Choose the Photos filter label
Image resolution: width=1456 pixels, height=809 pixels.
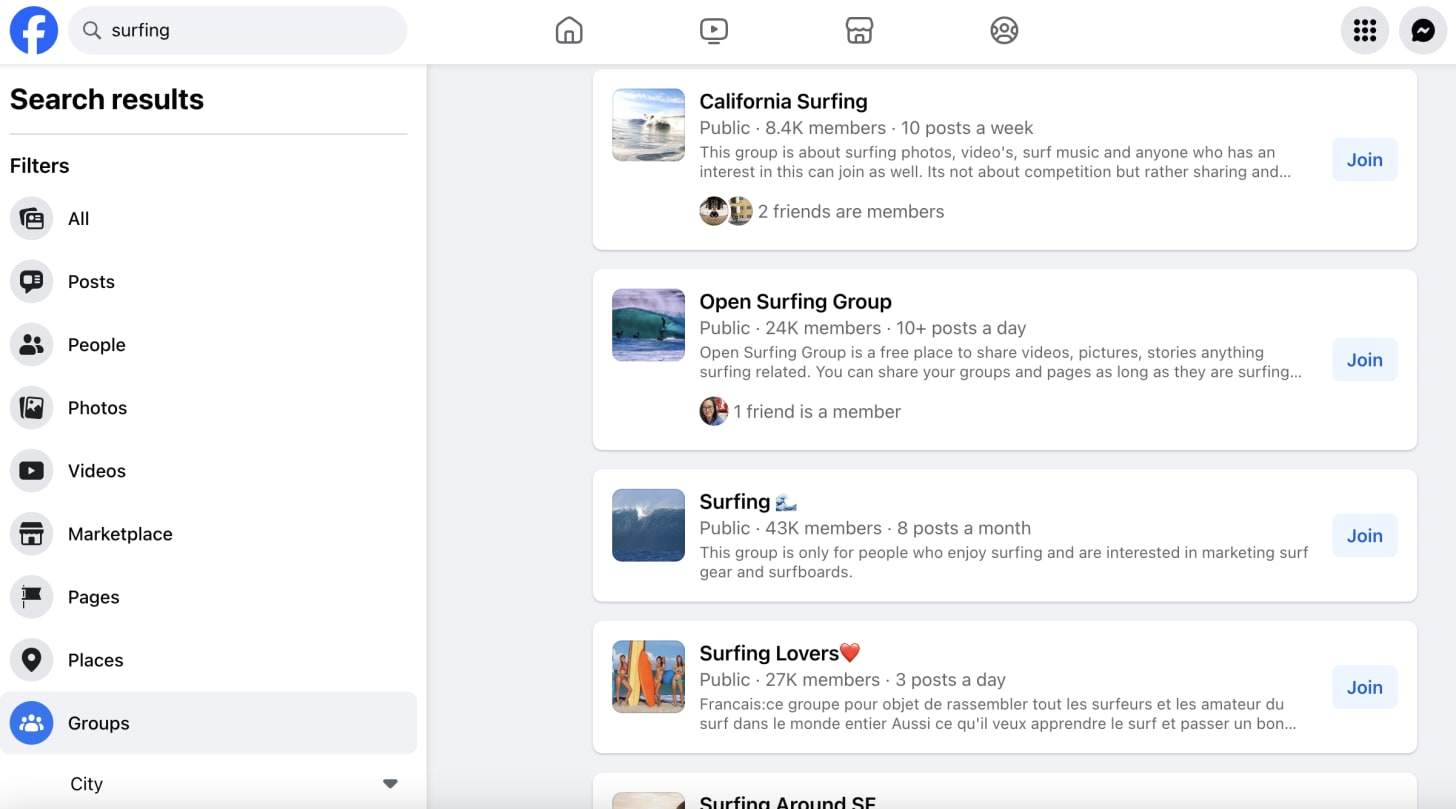pos(97,408)
